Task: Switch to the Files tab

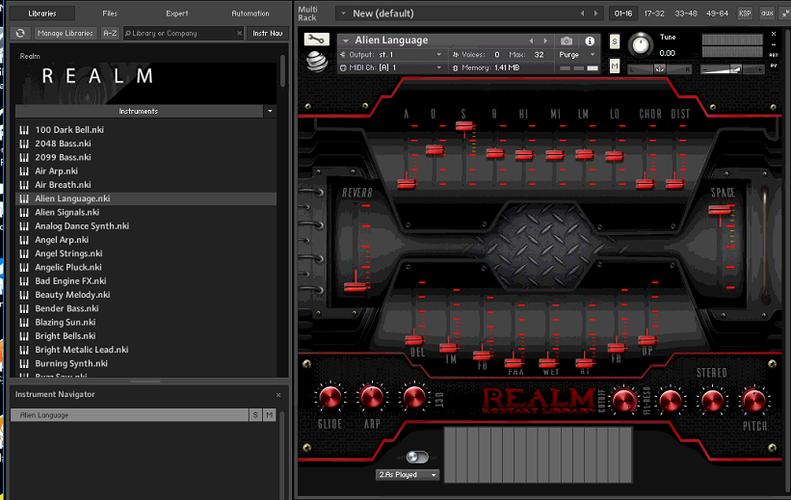Action: [109, 13]
